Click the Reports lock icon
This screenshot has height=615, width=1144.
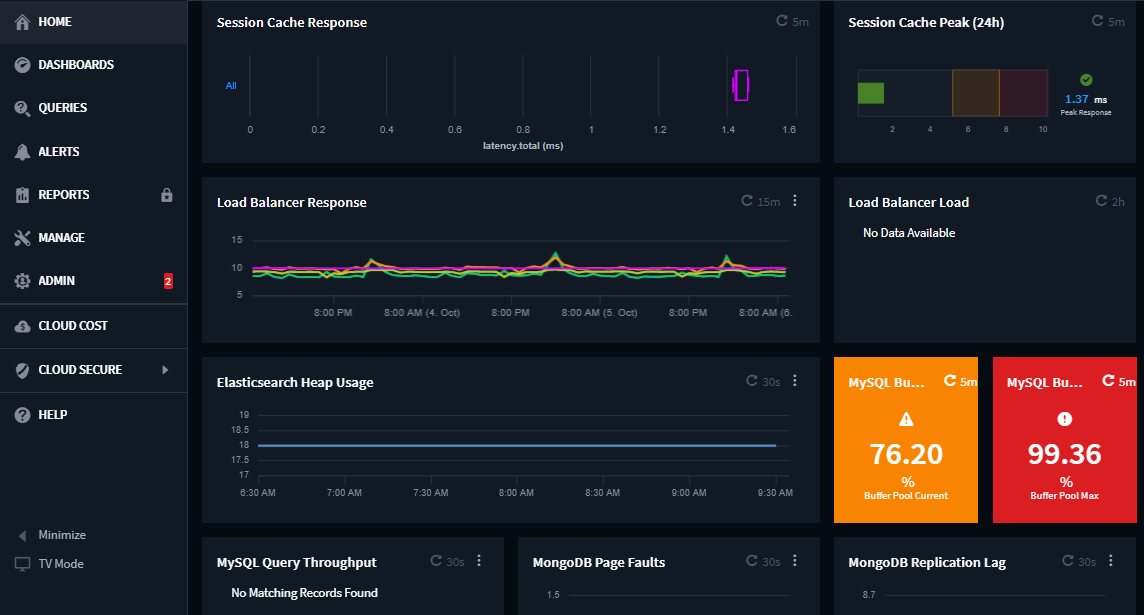[167, 195]
